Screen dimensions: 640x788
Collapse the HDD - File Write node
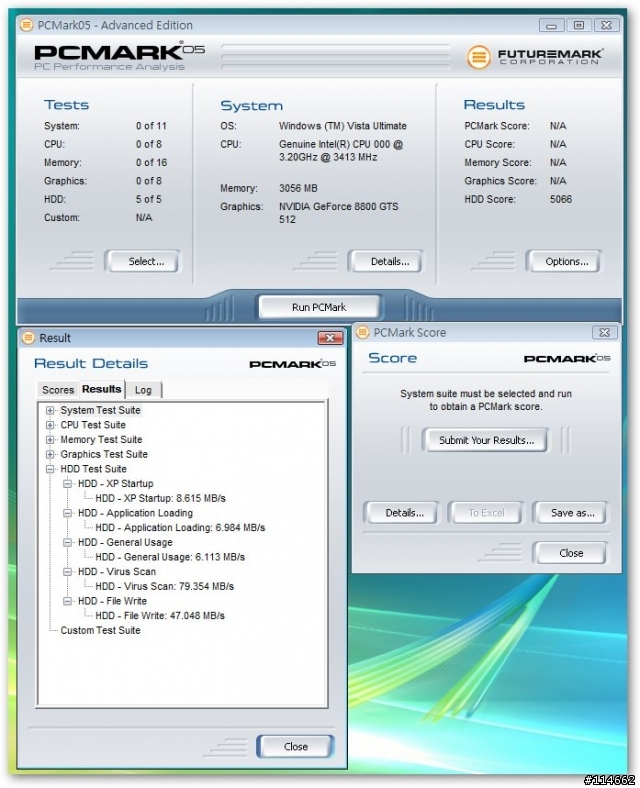(67, 601)
